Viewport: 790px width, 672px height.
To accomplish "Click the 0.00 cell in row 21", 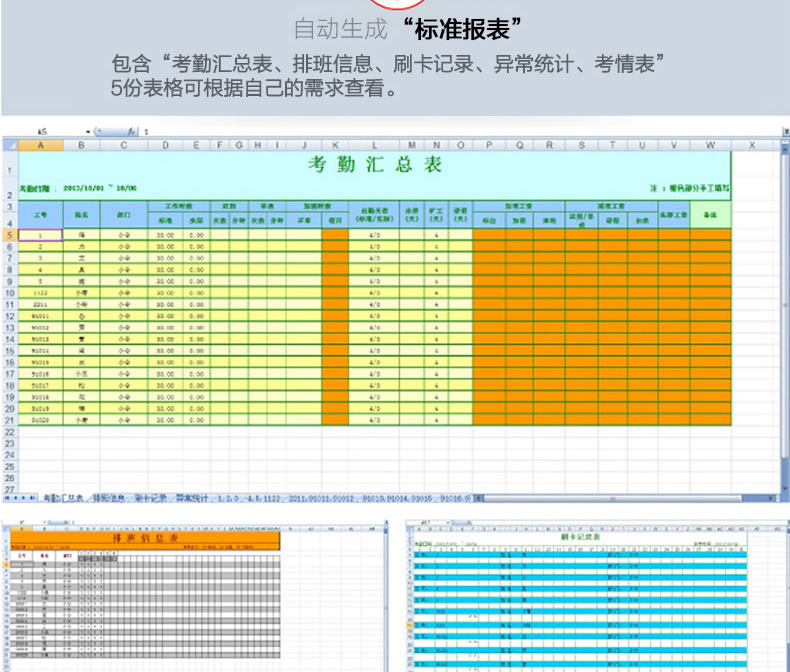I will pos(196,420).
